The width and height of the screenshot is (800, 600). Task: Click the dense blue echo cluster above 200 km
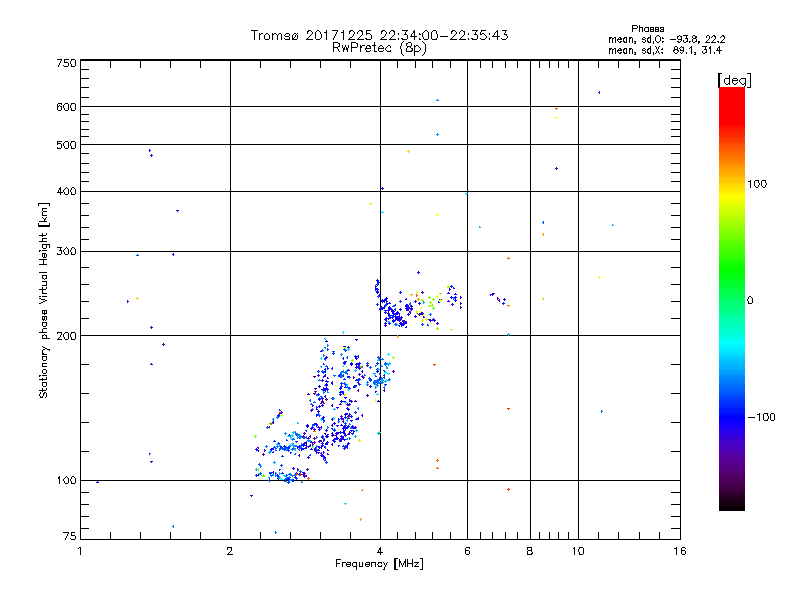point(395,314)
